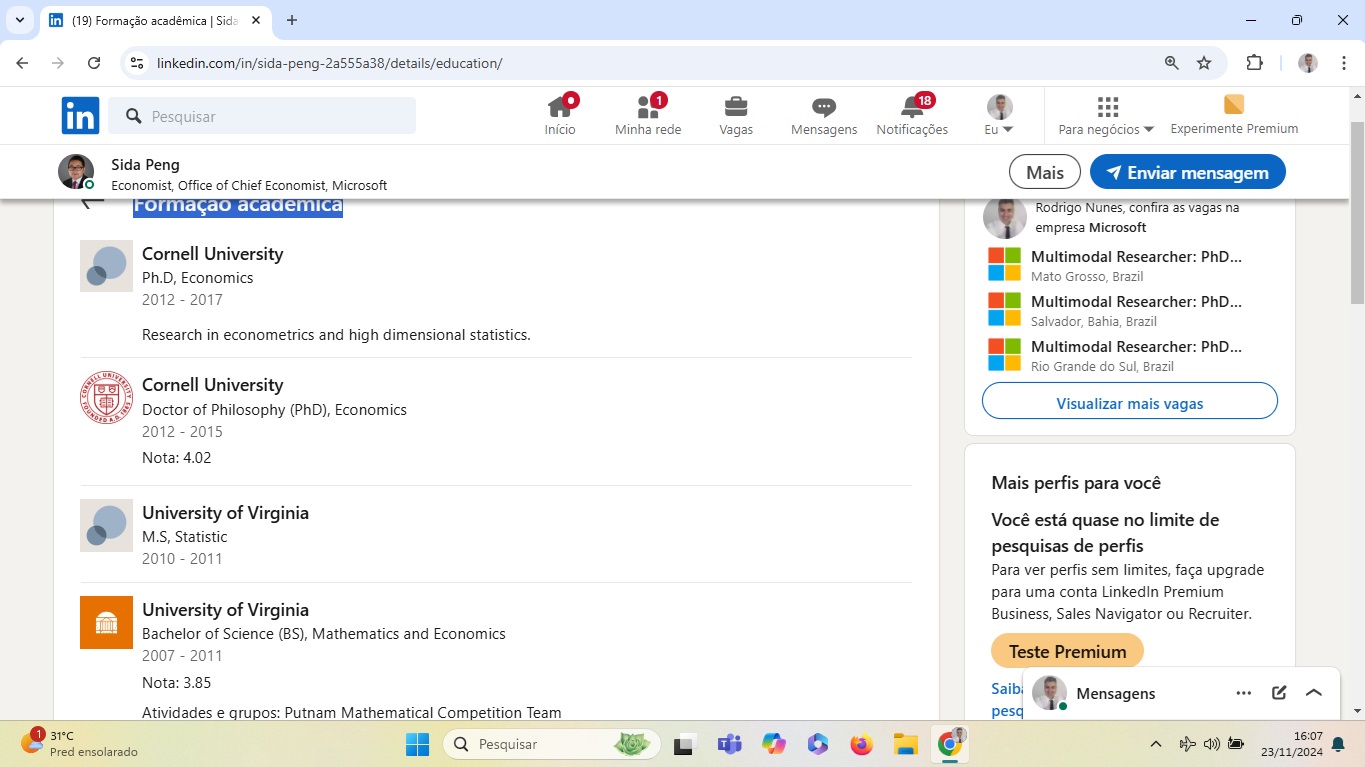Open Multimodal Researcher job in Salvador, Bahia

pos(1136,302)
